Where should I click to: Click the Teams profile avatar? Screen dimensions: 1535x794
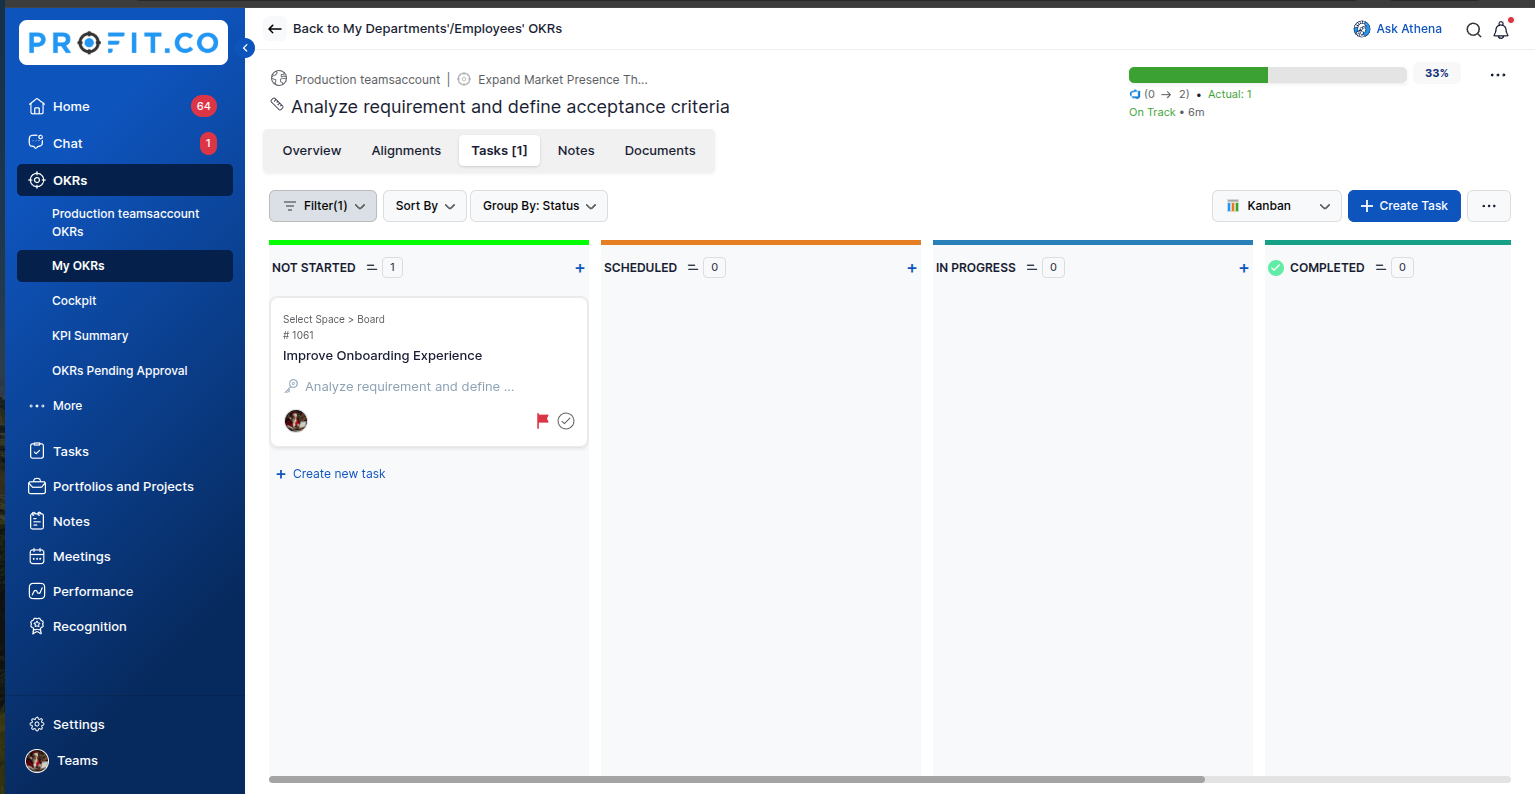coord(37,760)
